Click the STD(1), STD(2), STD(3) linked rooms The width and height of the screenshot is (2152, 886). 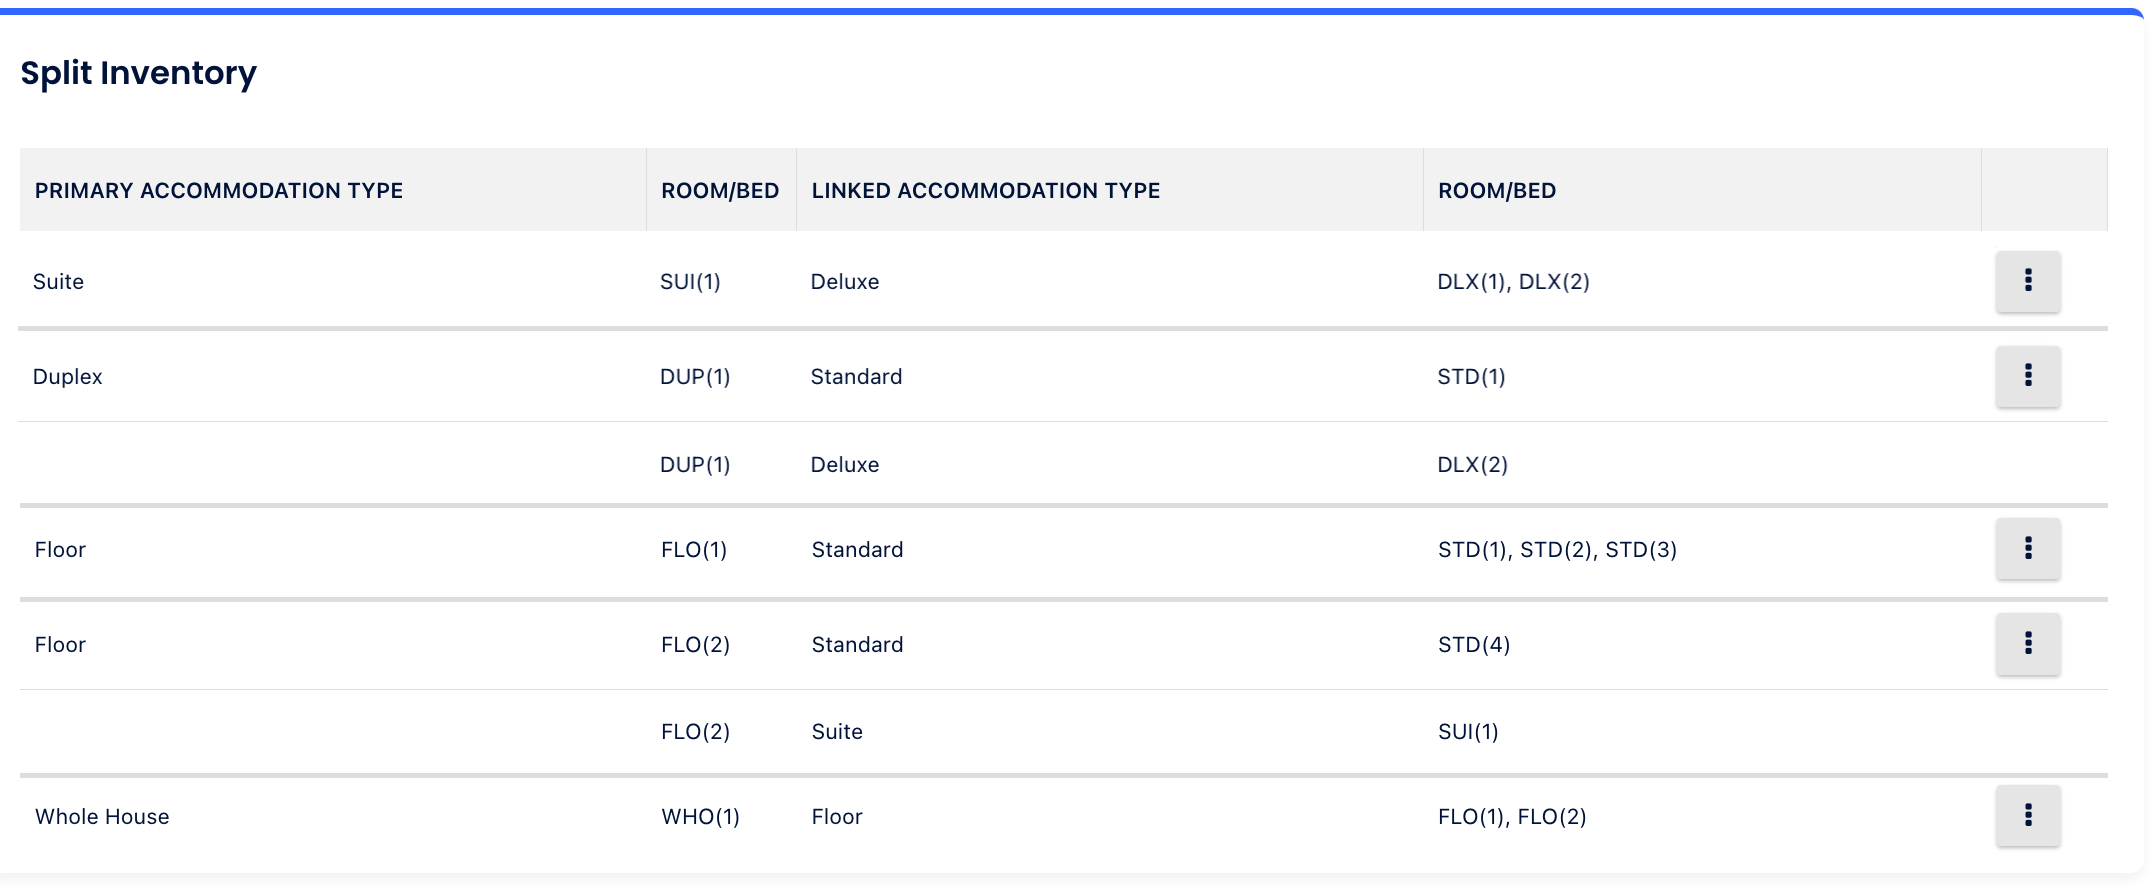(1557, 550)
